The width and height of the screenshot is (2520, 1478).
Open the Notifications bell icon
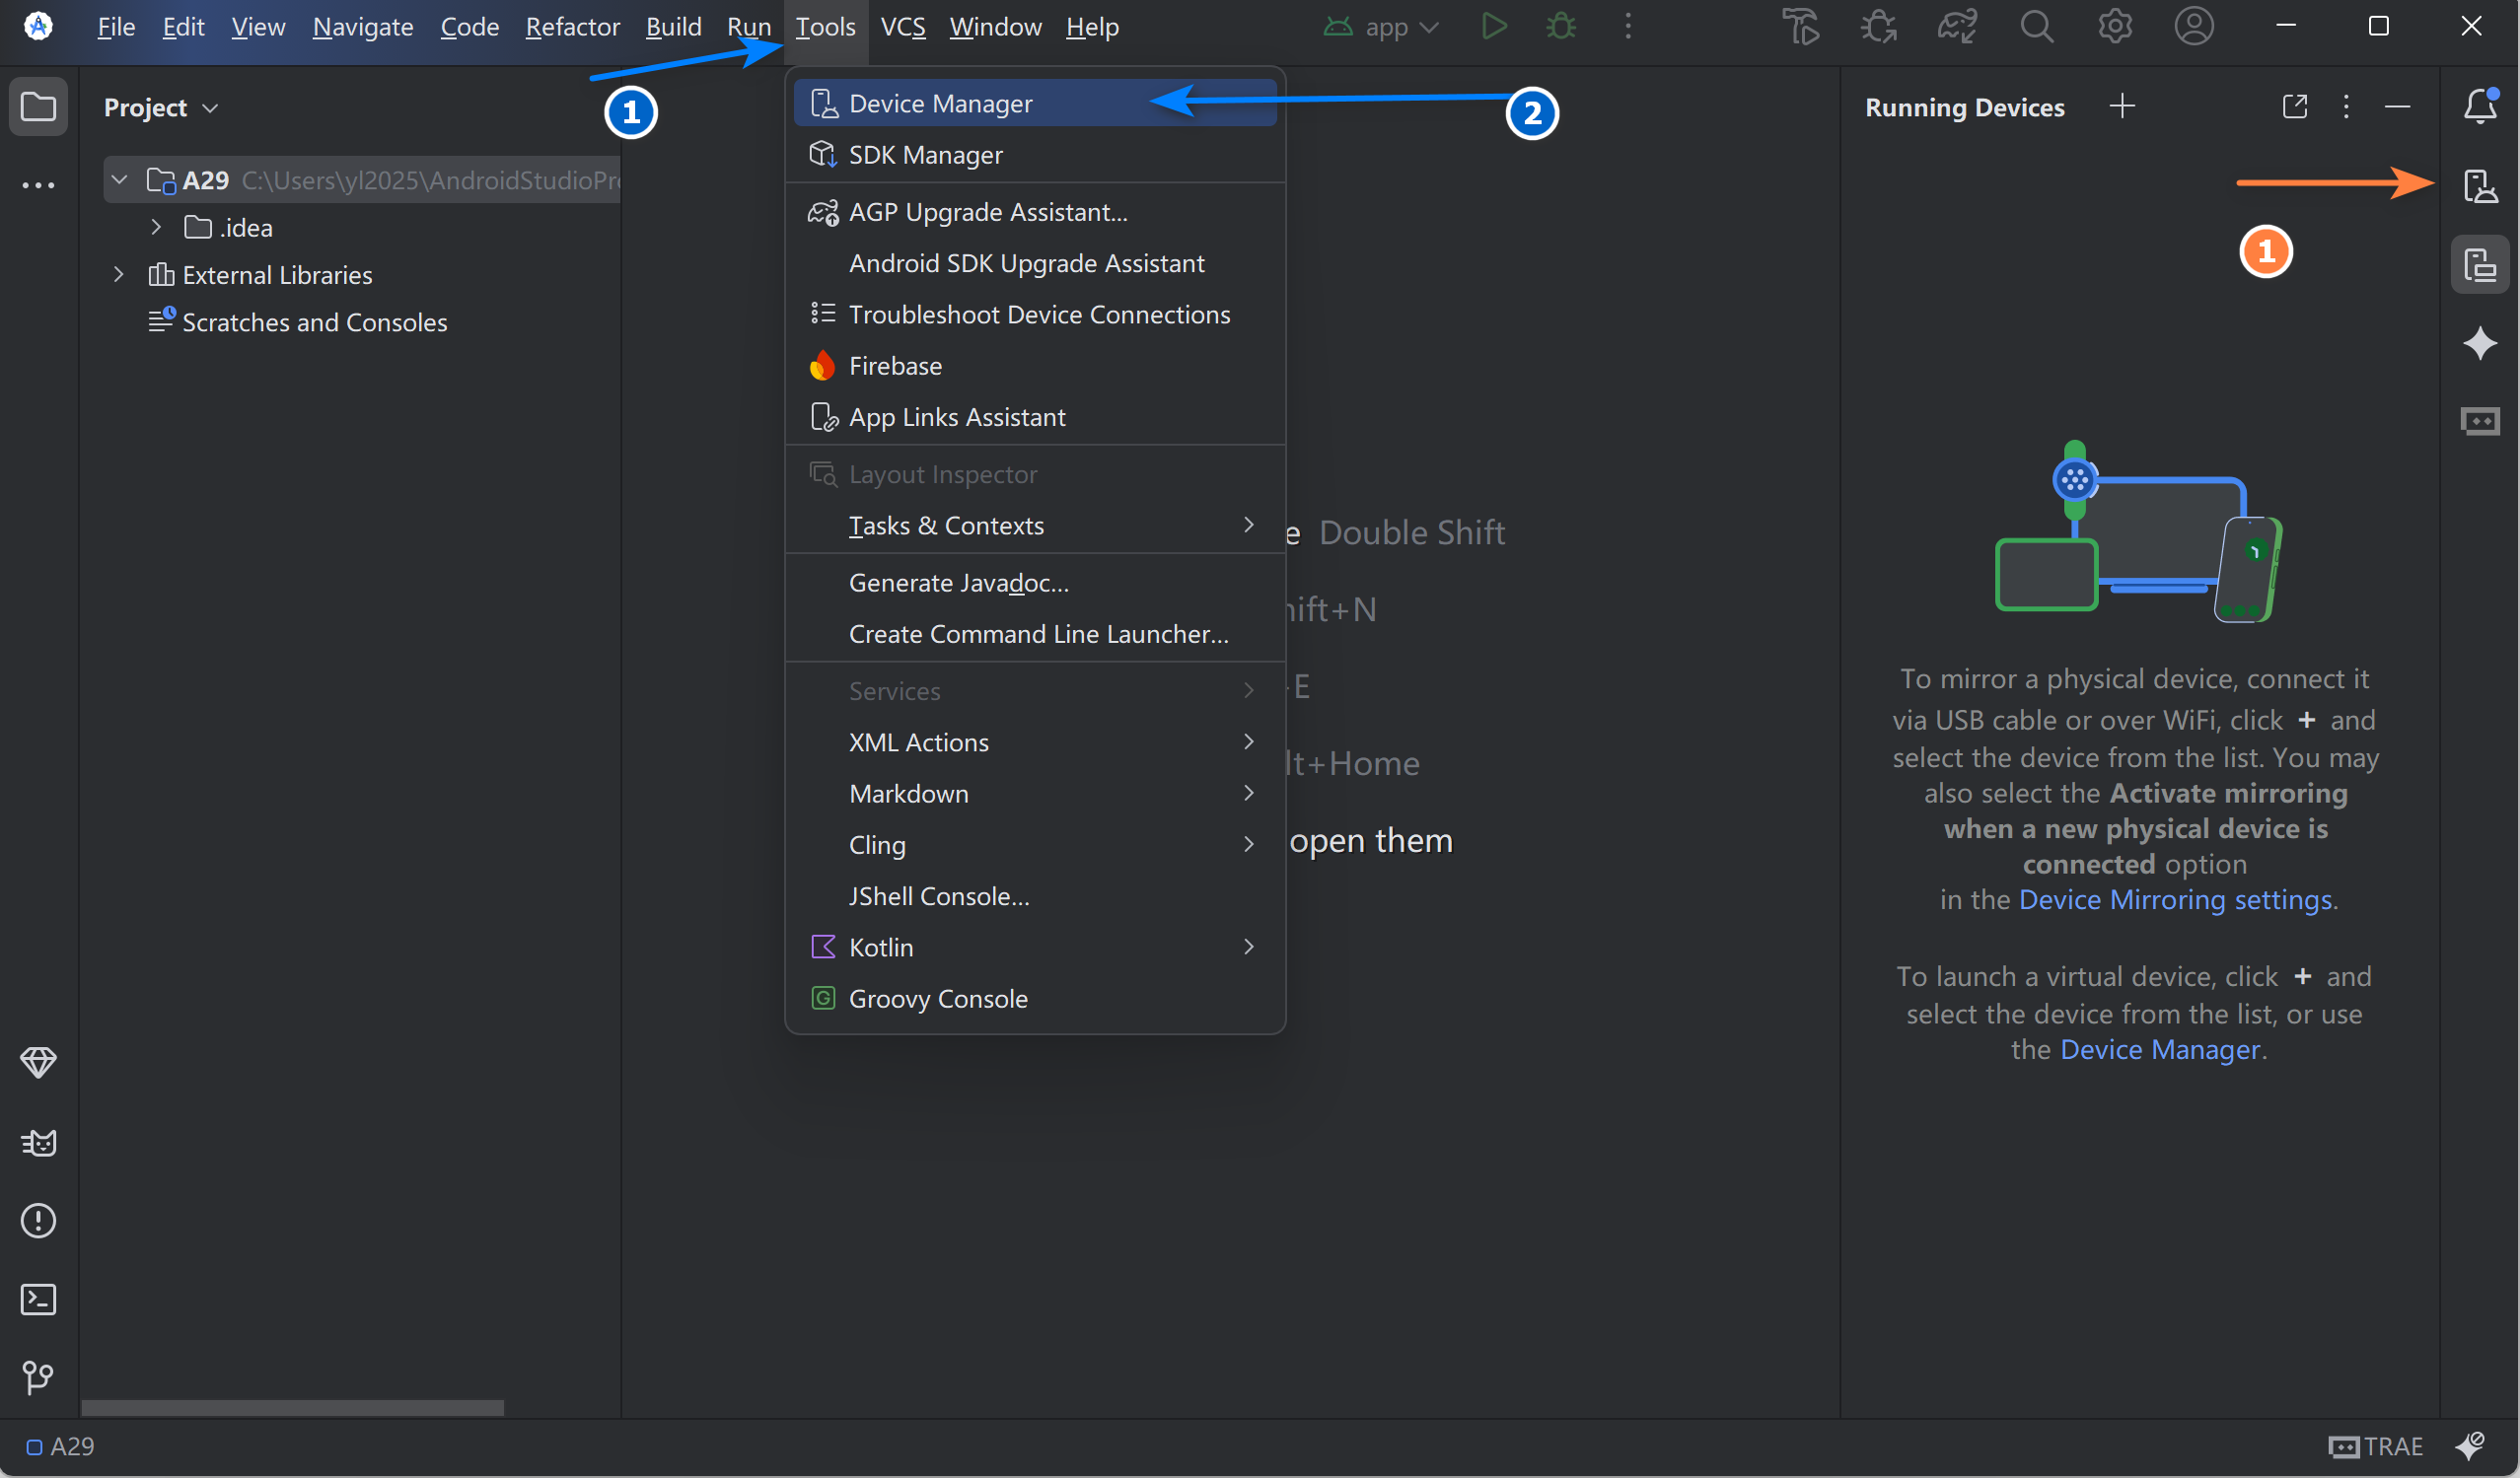coord(2480,106)
